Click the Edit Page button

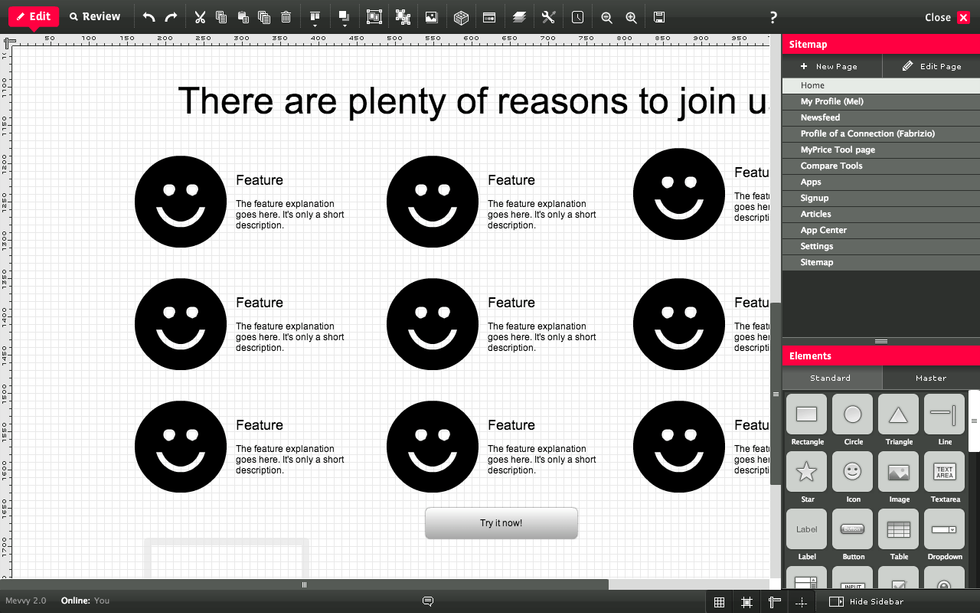(931, 66)
